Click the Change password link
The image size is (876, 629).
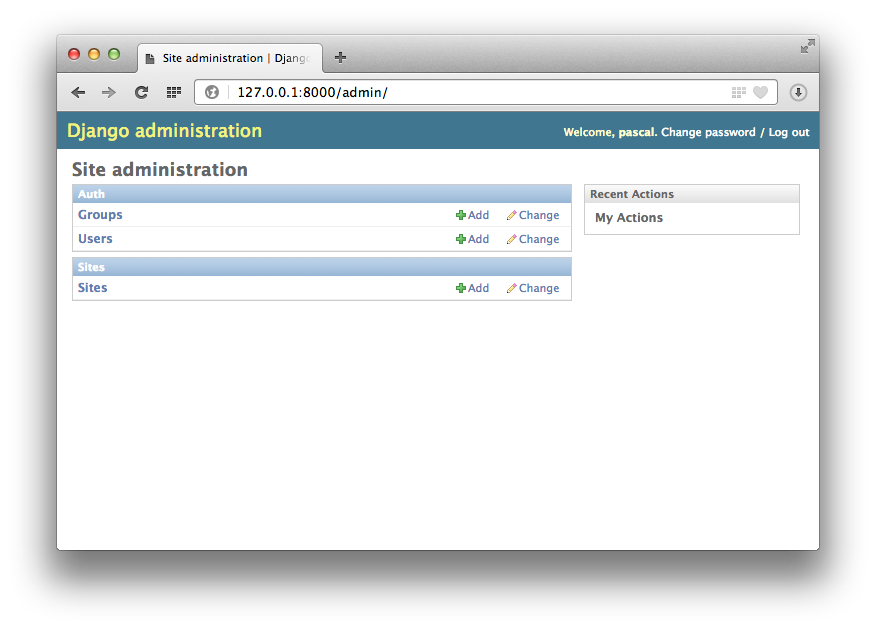click(x=708, y=132)
